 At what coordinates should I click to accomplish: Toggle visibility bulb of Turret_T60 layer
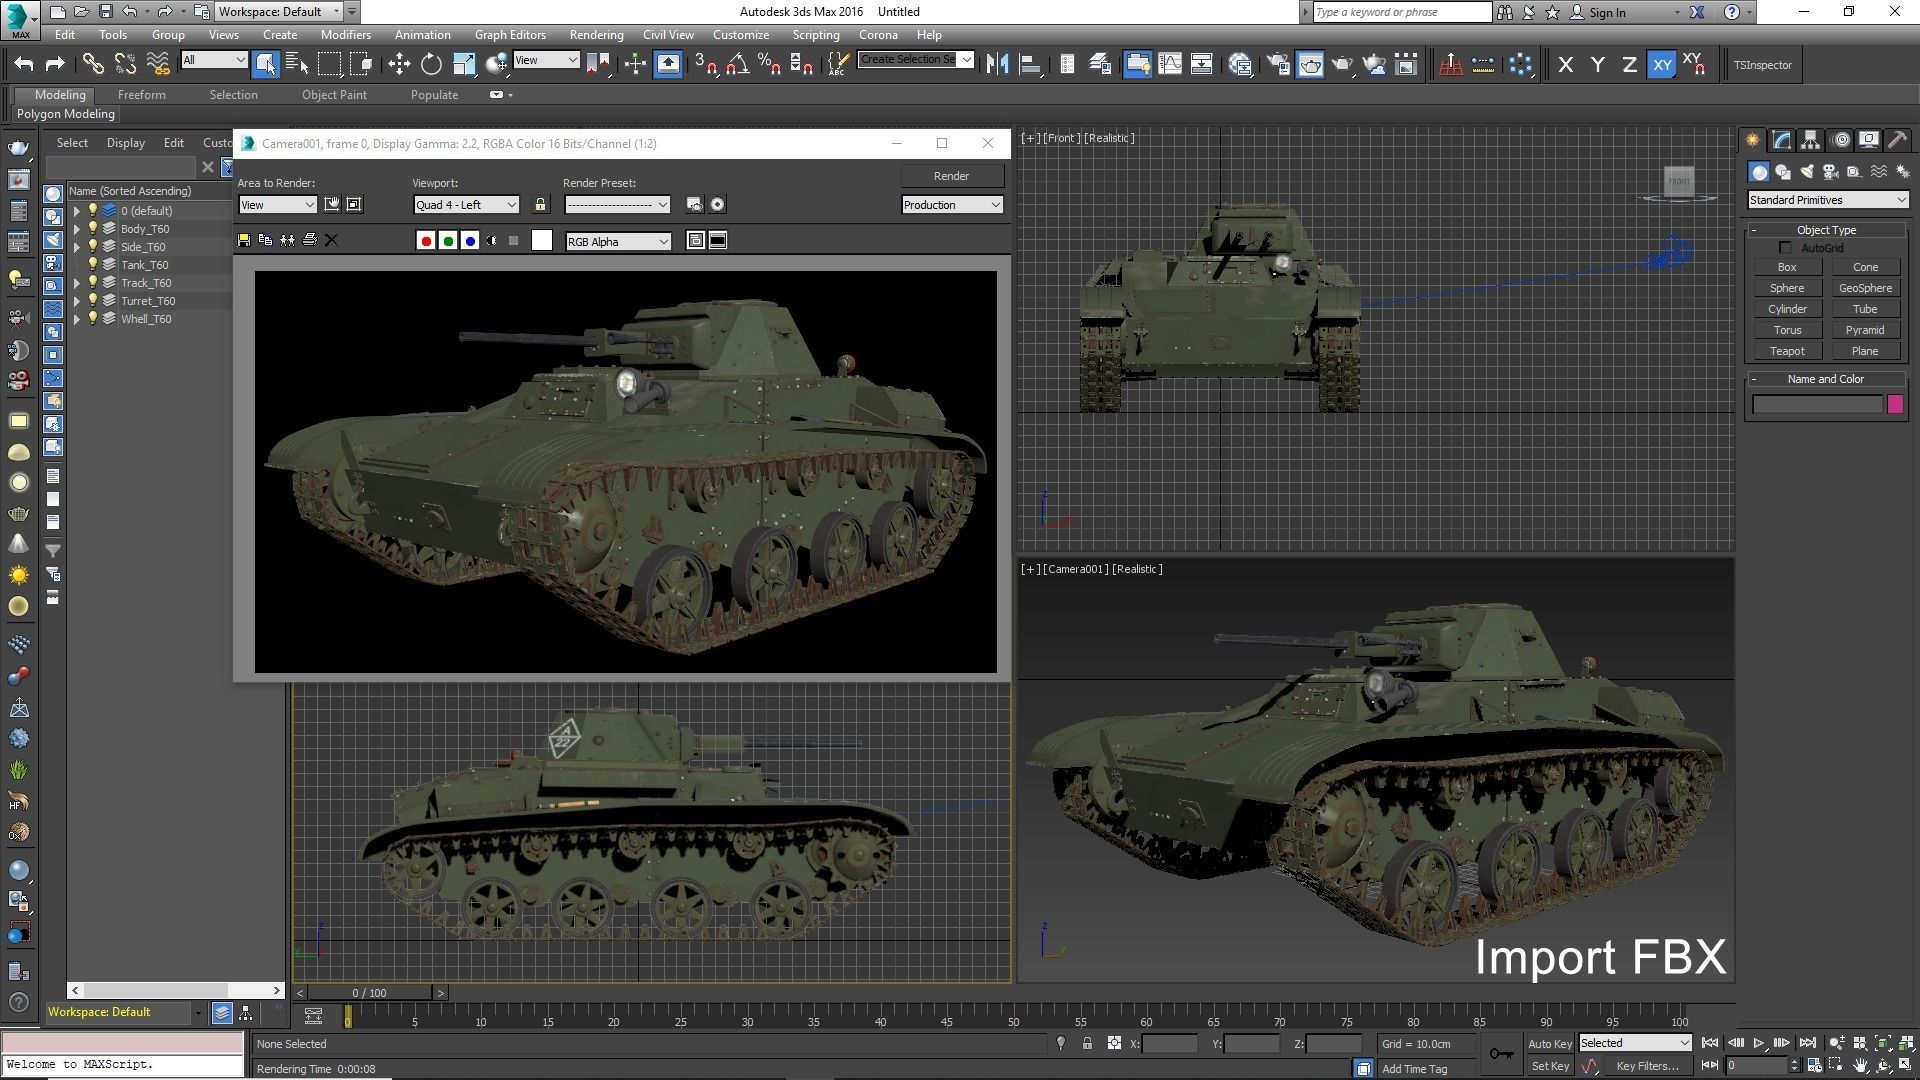coord(93,301)
